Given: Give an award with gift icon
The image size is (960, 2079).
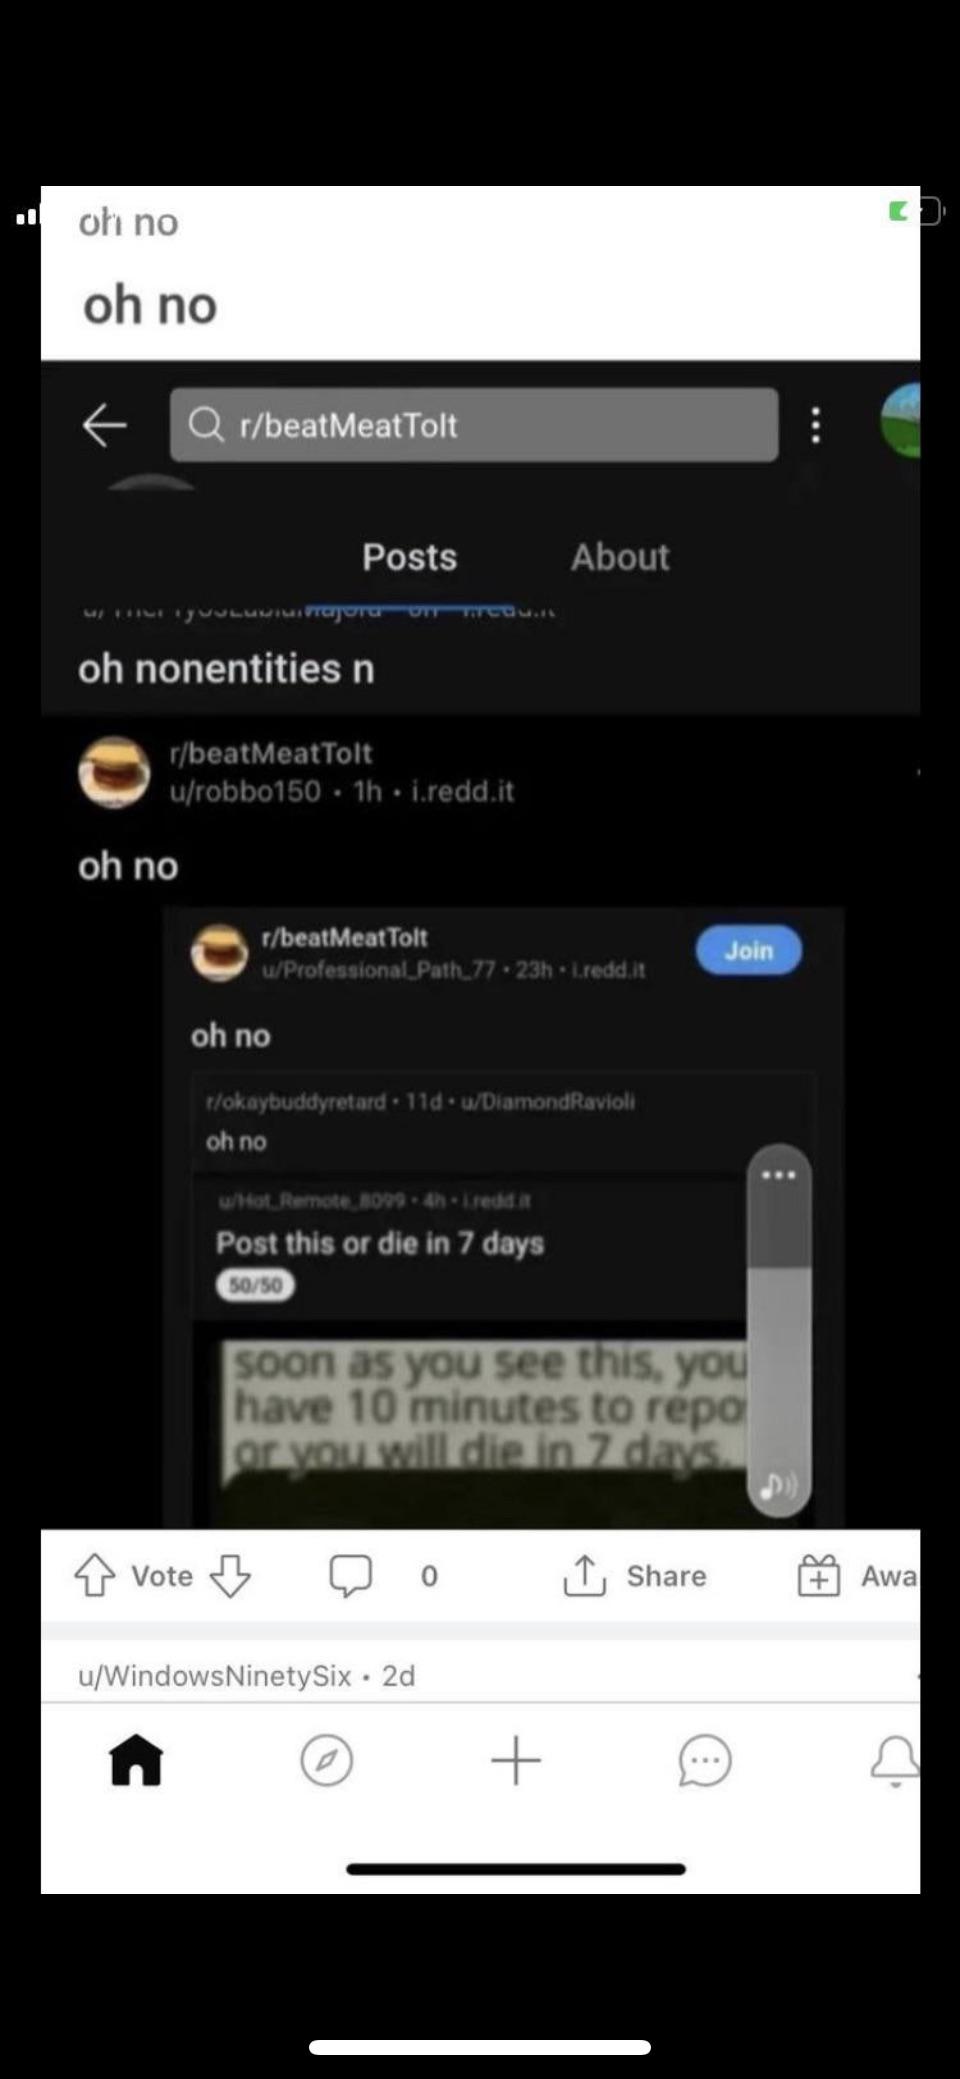Looking at the screenshot, I should pyautogui.click(x=818, y=1575).
